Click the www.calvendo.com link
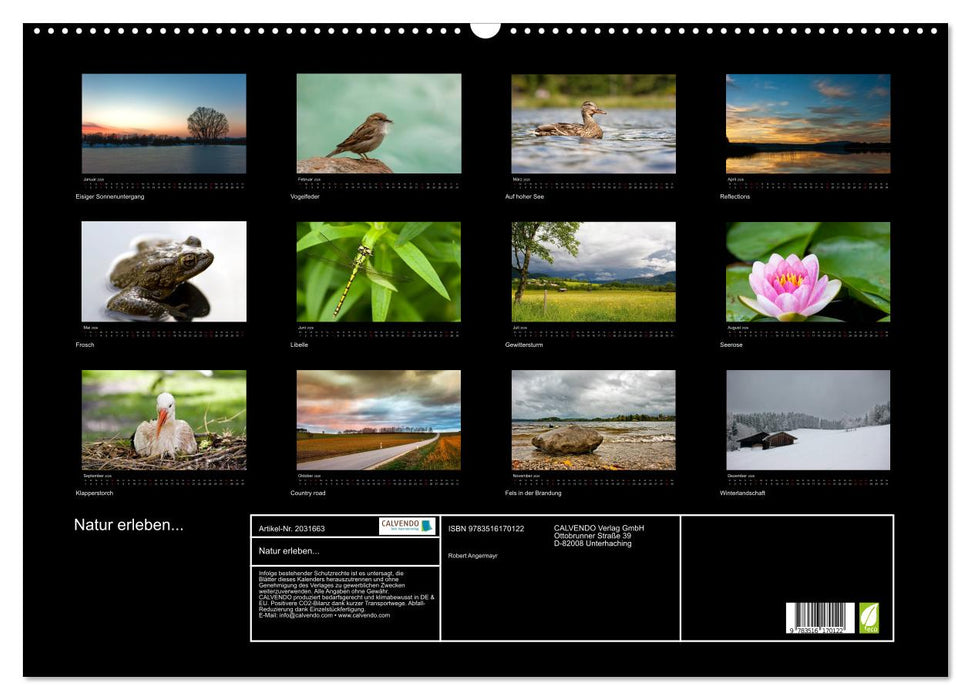971x700 pixels. pos(366,615)
